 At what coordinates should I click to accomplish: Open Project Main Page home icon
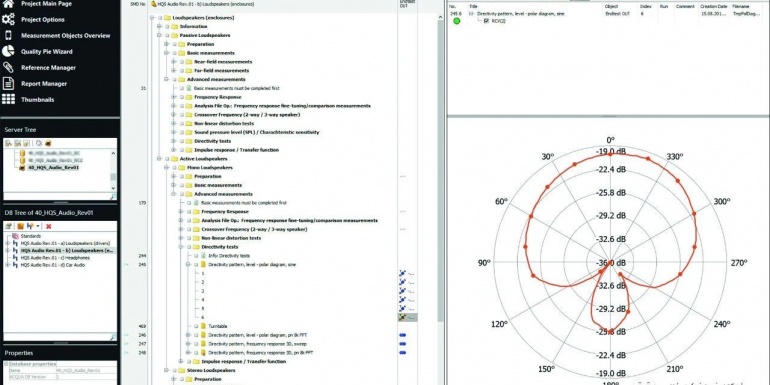coord(8,3)
